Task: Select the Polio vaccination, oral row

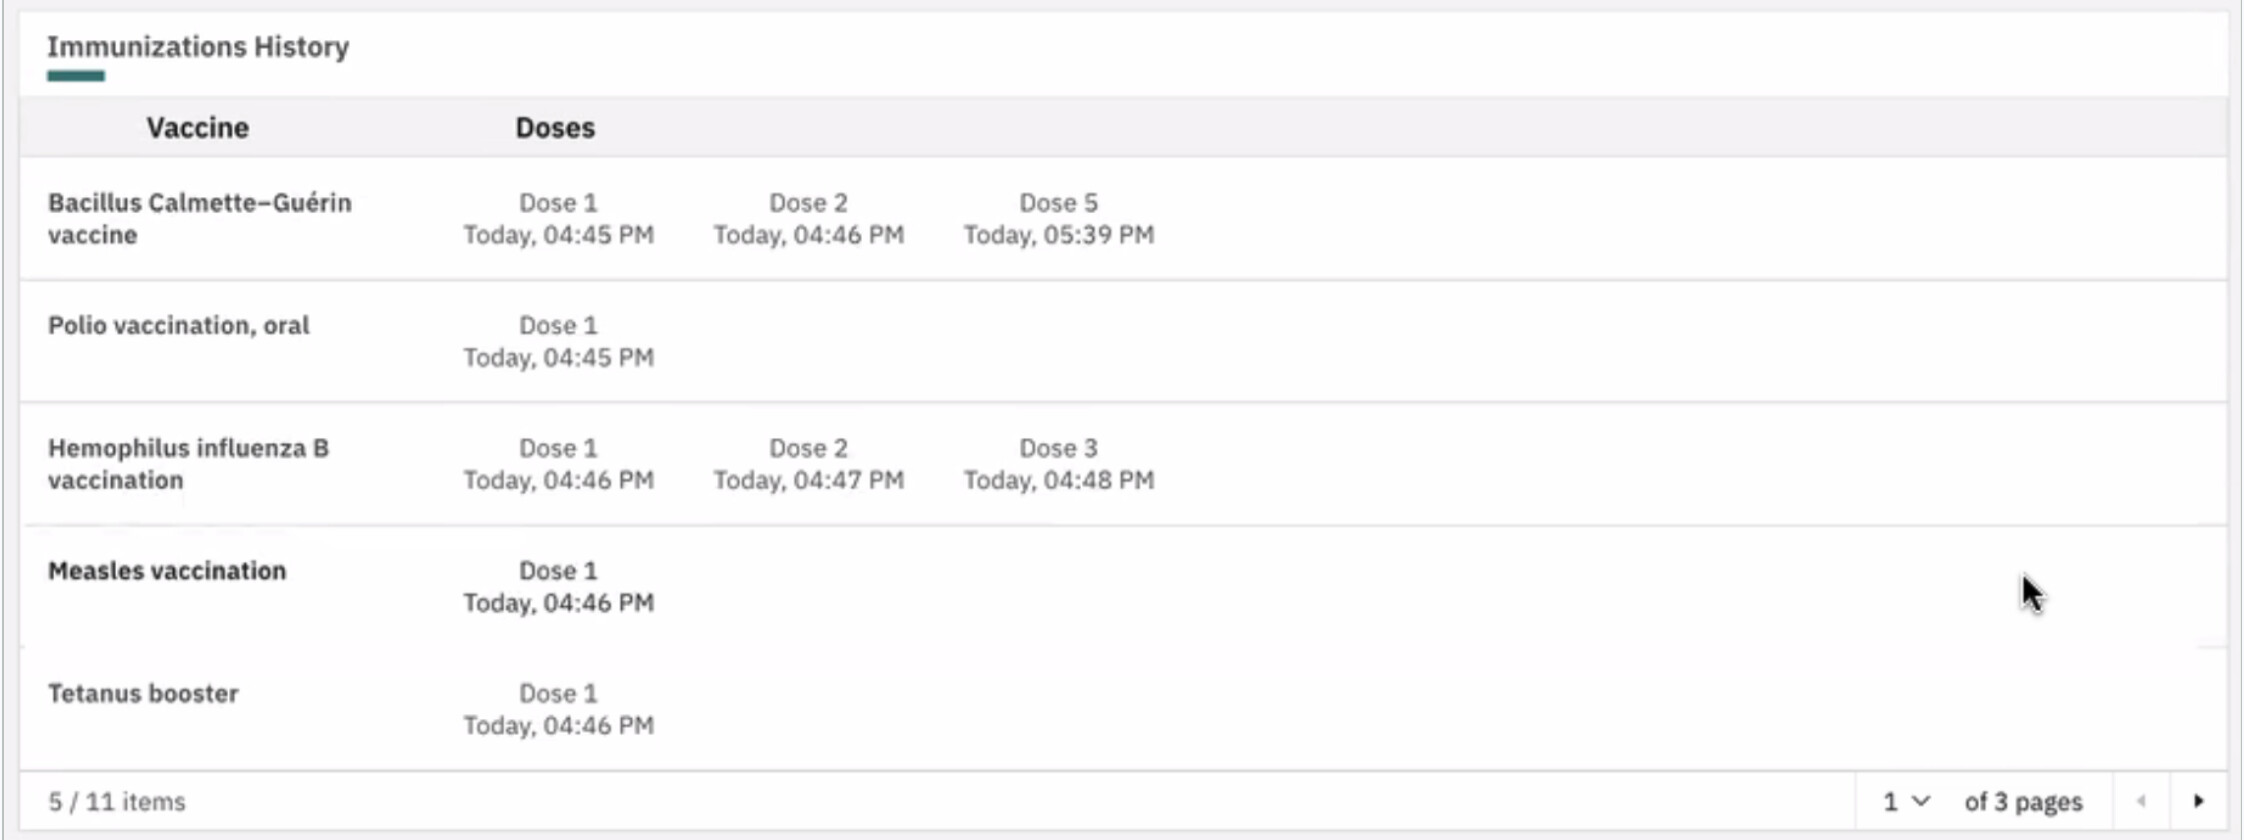Action: (1123, 342)
